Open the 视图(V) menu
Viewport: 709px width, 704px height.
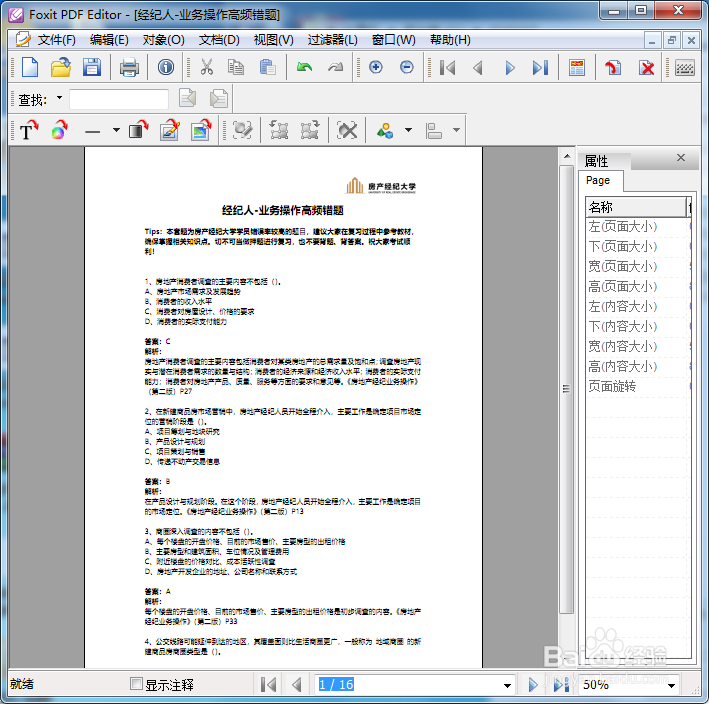[x=274, y=40]
